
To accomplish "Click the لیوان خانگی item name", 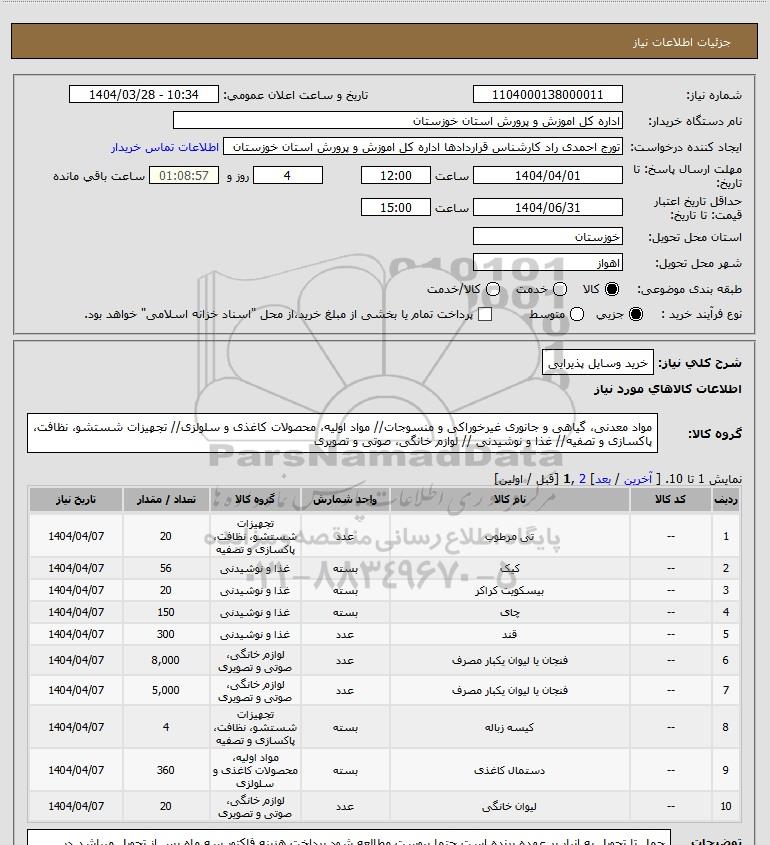I will tap(509, 806).
